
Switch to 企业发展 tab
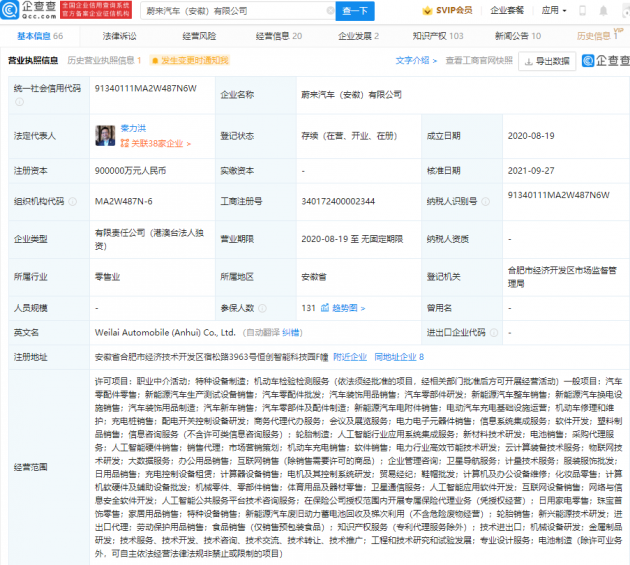pyautogui.click(x=358, y=36)
